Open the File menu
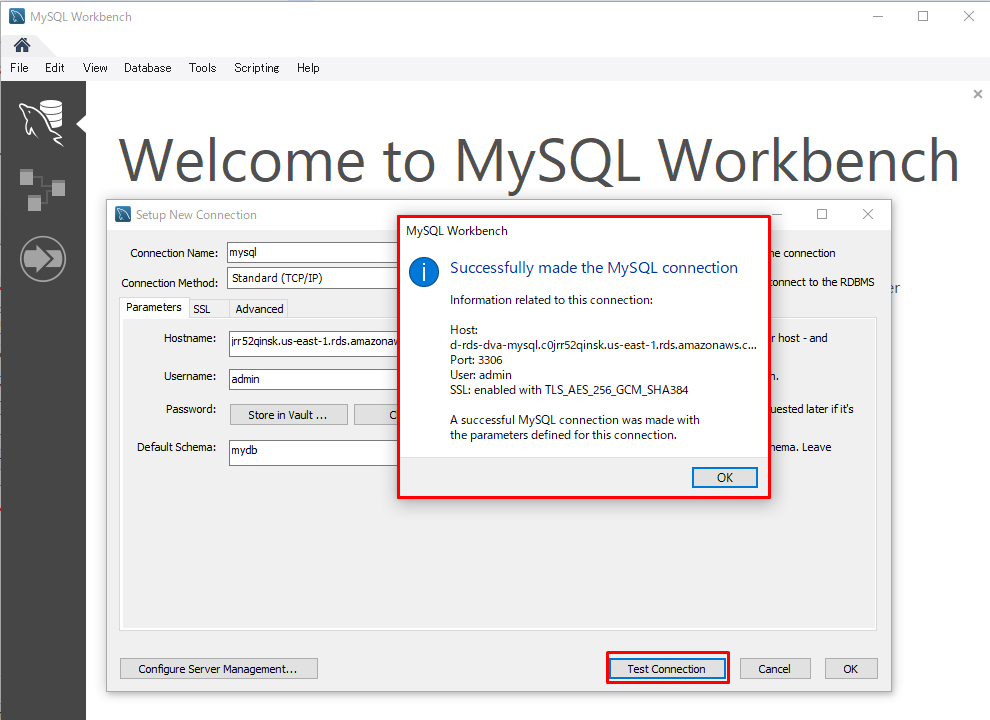The width and height of the screenshot is (990, 720). (x=19, y=68)
